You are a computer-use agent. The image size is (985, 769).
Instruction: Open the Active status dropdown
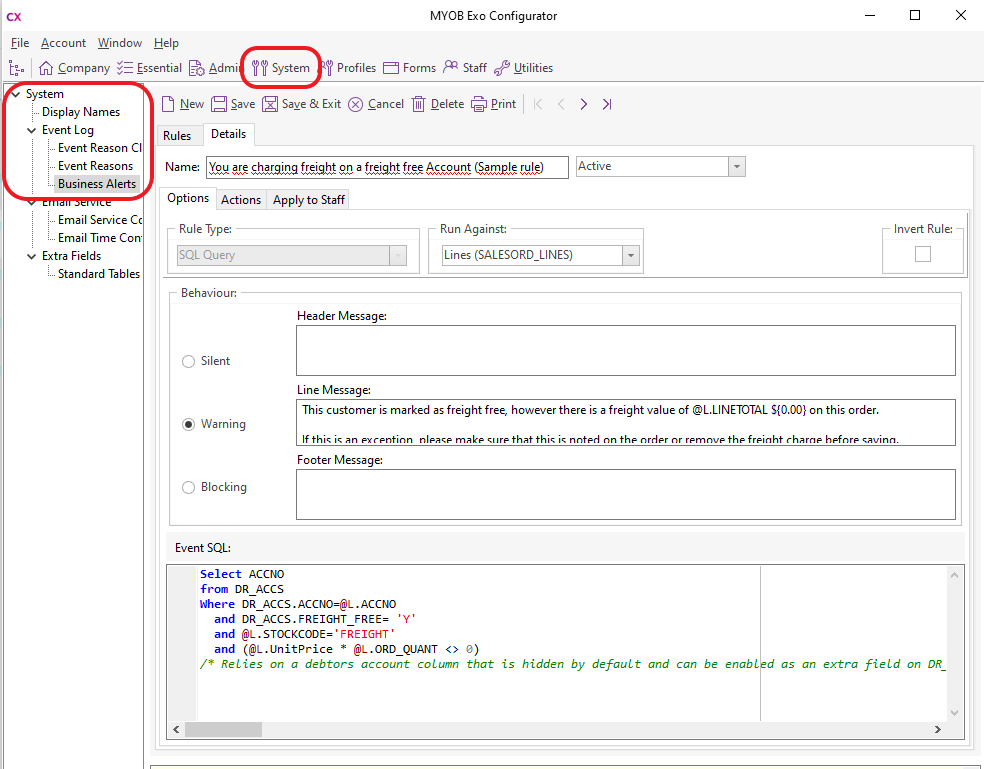[x=737, y=166]
